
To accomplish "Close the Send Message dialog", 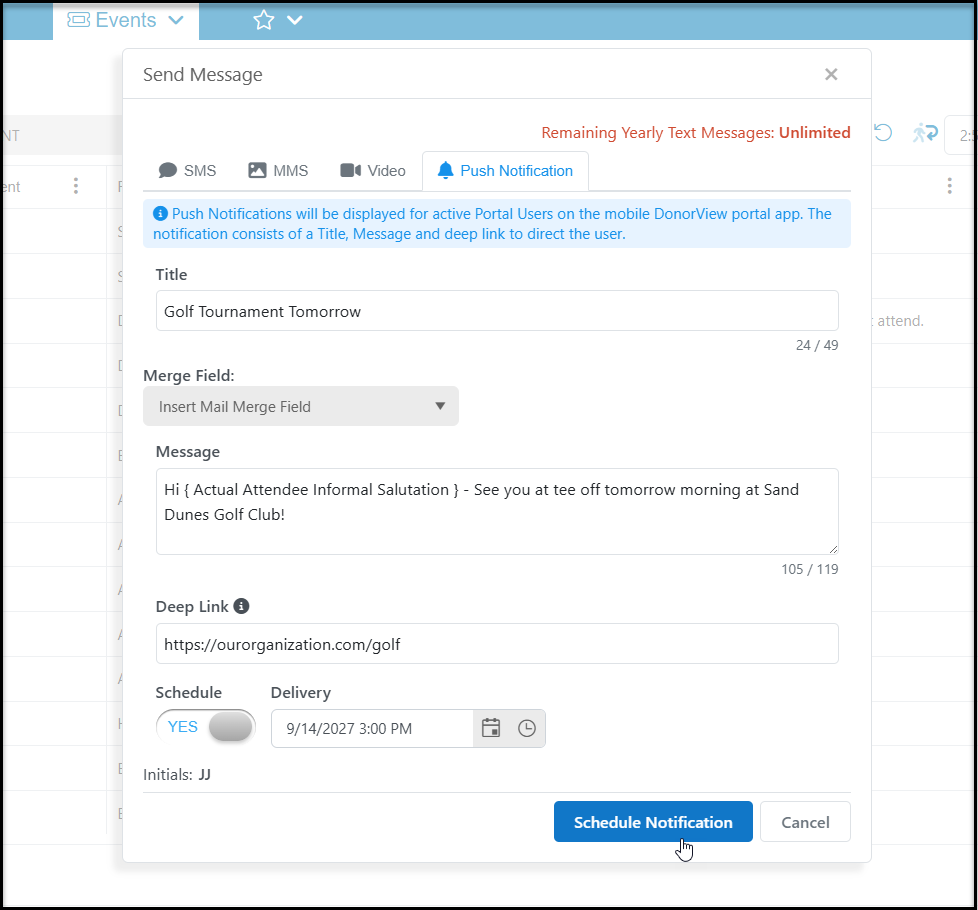I will (x=831, y=74).
